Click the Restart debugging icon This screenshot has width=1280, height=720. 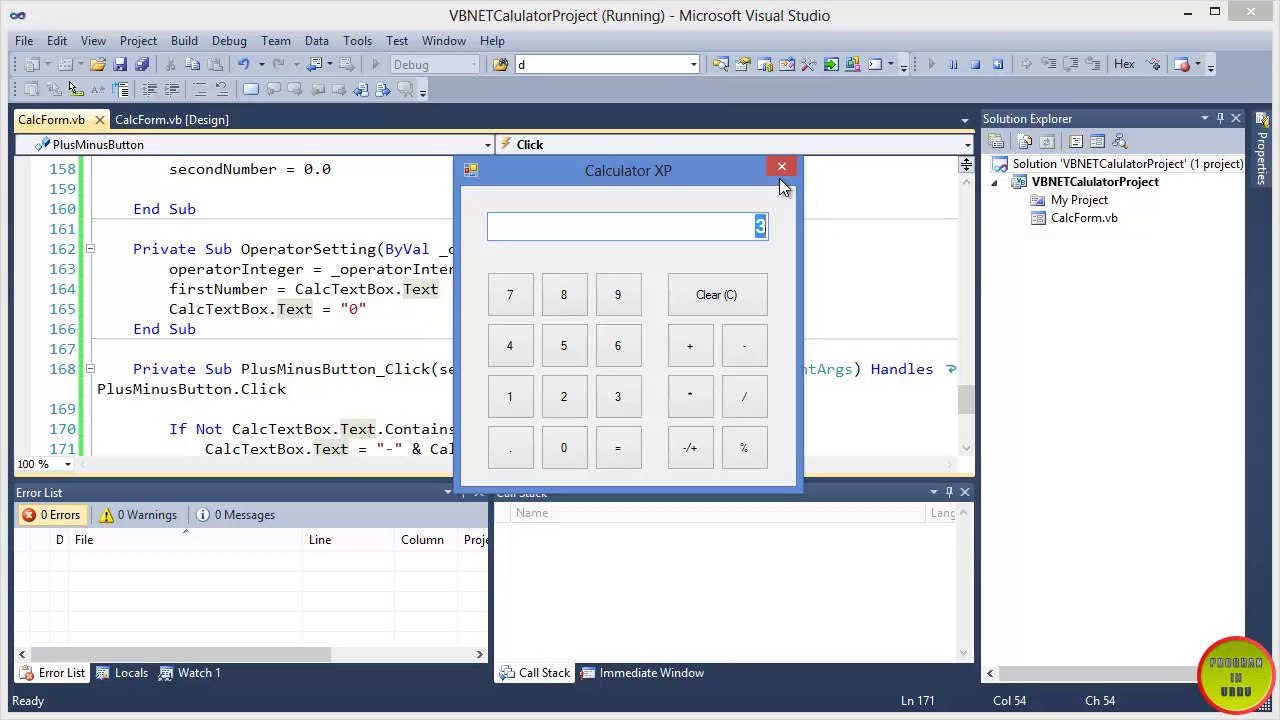[997, 64]
